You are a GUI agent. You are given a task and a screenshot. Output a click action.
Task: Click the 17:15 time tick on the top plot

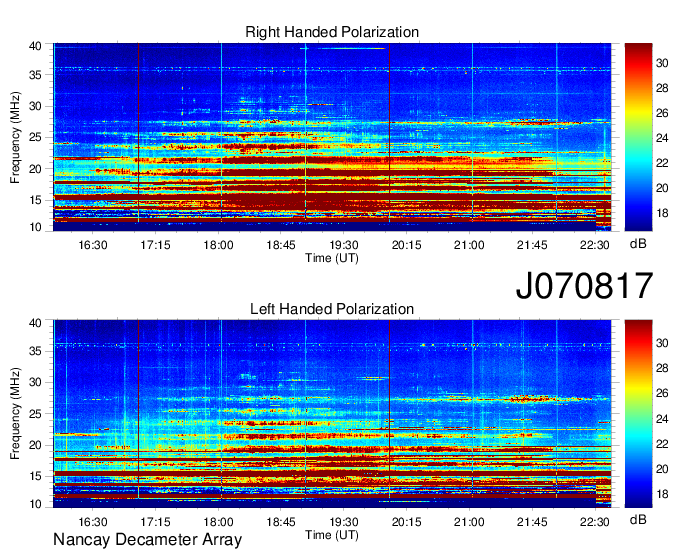click(x=155, y=245)
